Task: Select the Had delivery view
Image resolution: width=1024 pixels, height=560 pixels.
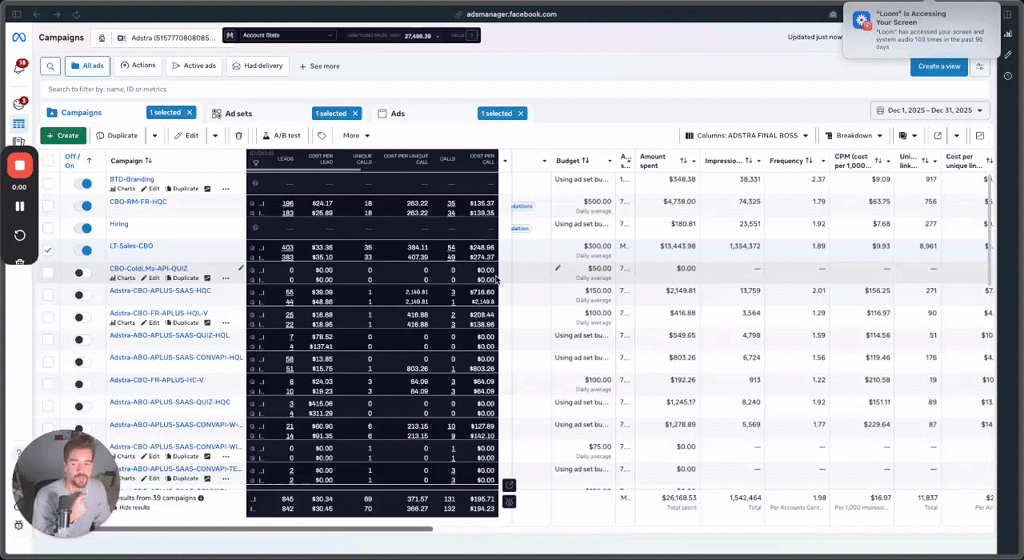Action: pyautogui.click(x=258, y=66)
